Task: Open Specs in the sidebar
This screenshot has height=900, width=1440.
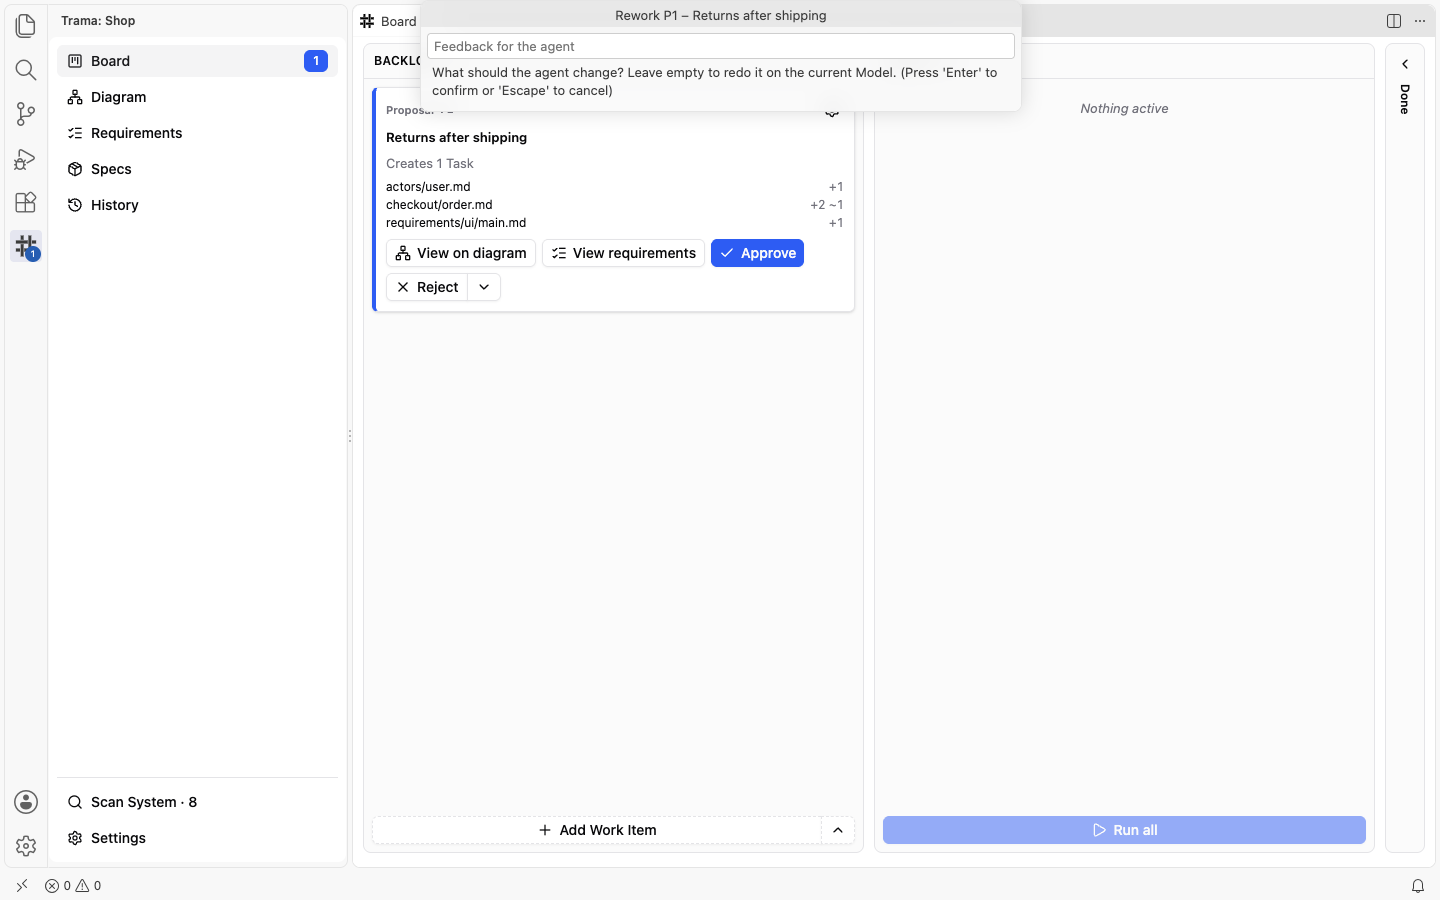Action: (197, 169)
